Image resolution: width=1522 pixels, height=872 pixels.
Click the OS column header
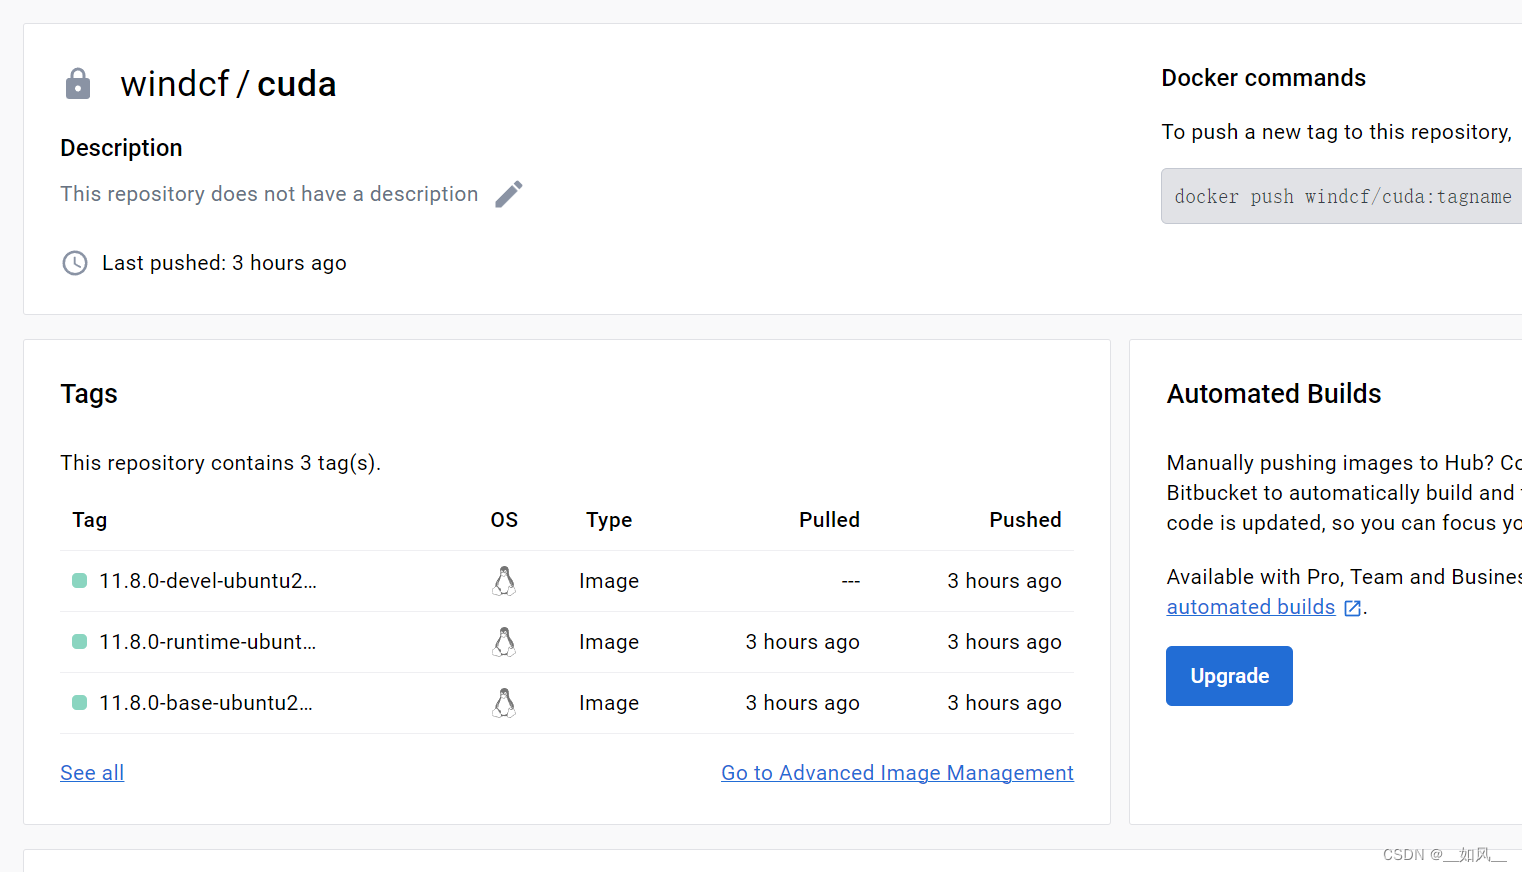pos(504,520)
